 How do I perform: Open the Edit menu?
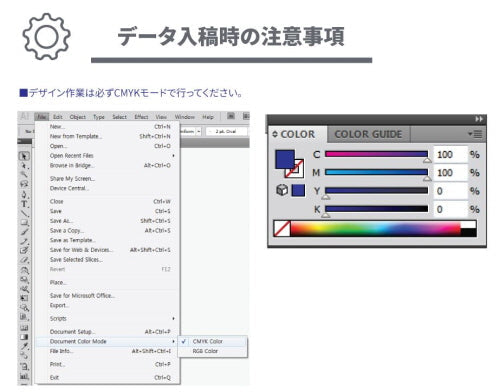point(58,117)
